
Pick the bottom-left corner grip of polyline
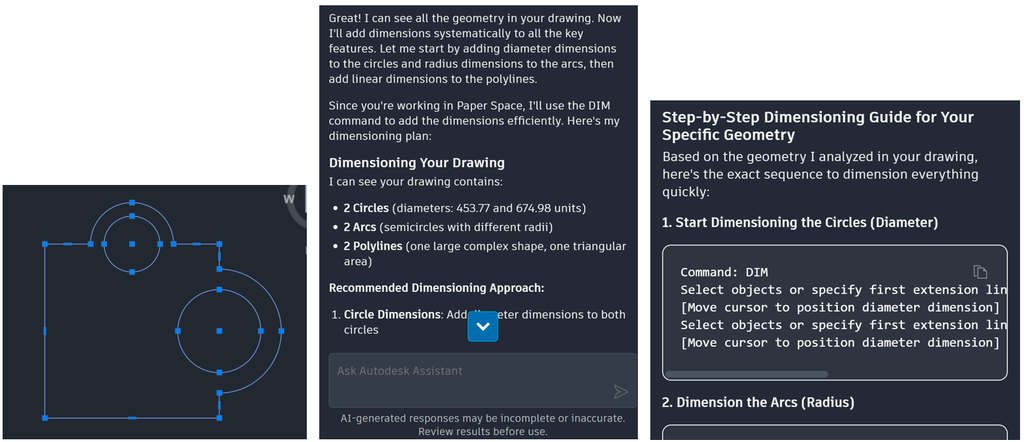(45, 417)
